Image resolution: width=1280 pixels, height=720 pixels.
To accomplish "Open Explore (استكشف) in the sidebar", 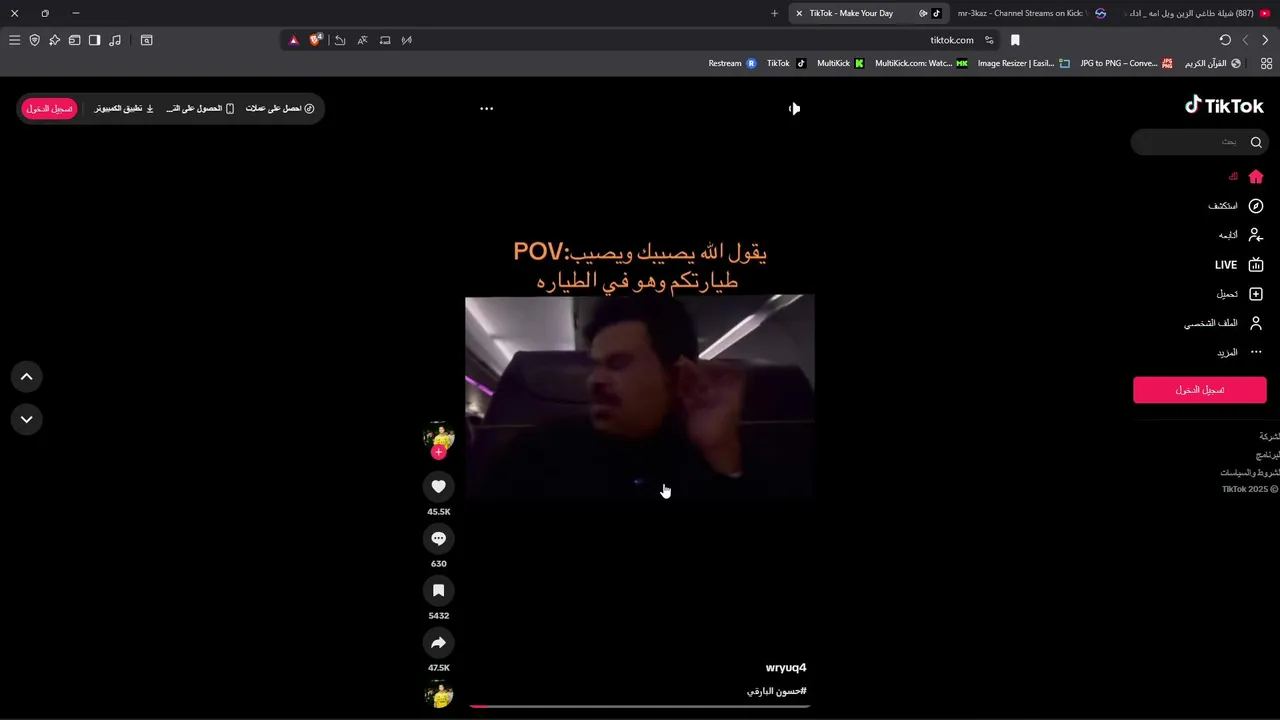I will [x=1236, y=206].
